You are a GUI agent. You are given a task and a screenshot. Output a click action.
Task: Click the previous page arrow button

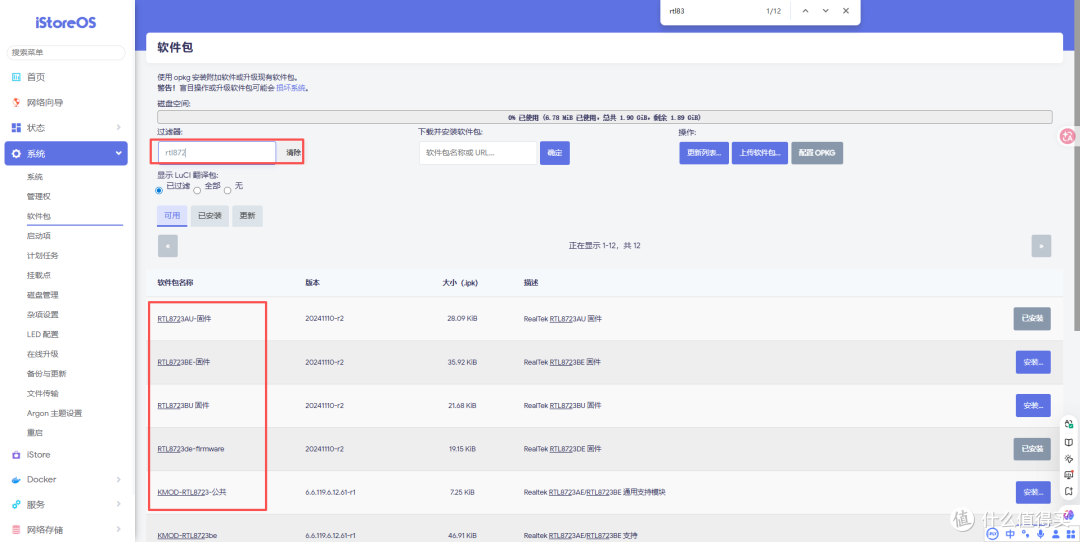[167, 246]
